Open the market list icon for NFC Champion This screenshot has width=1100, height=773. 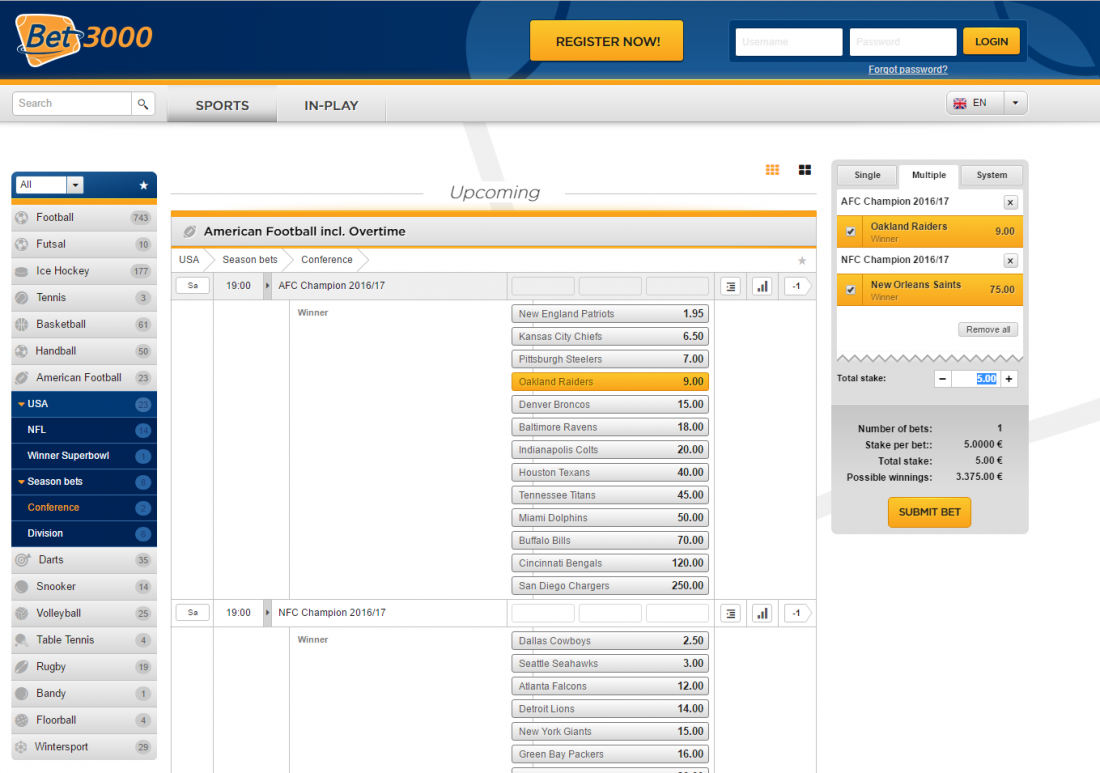[731, 614]
